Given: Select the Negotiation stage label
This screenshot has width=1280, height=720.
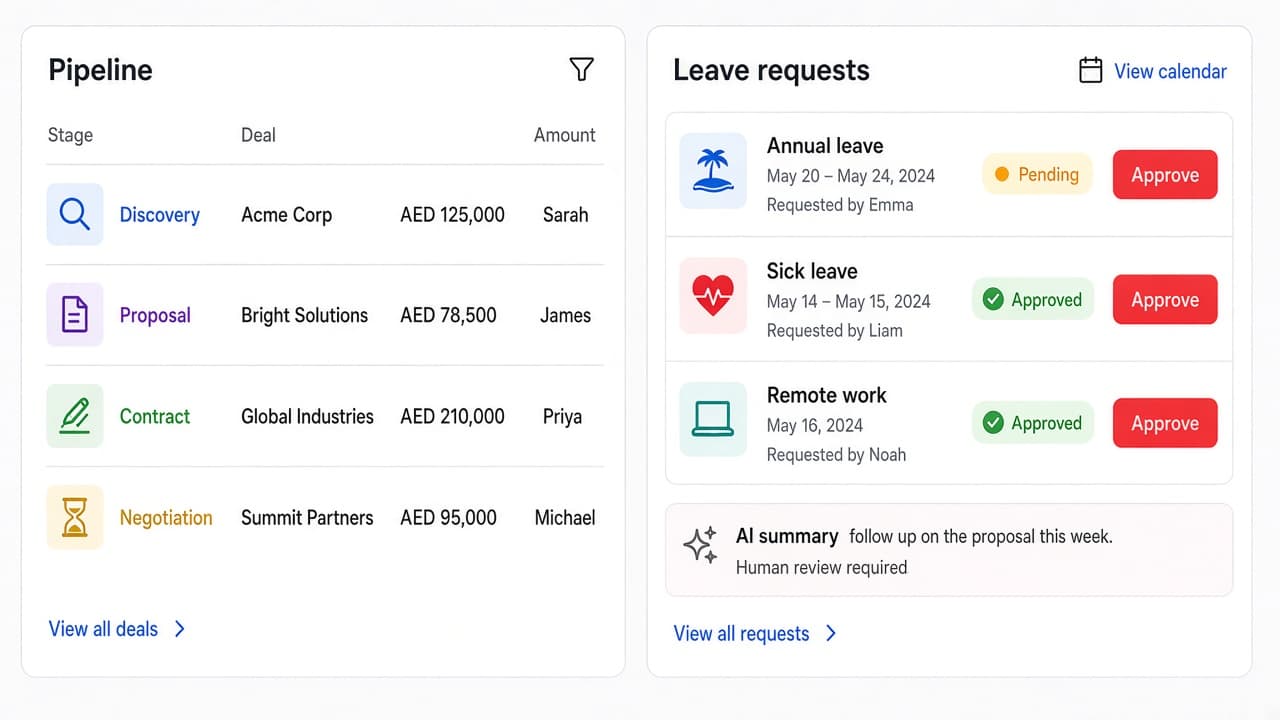Looking at the screenshot, I should (x=166, y=518).
